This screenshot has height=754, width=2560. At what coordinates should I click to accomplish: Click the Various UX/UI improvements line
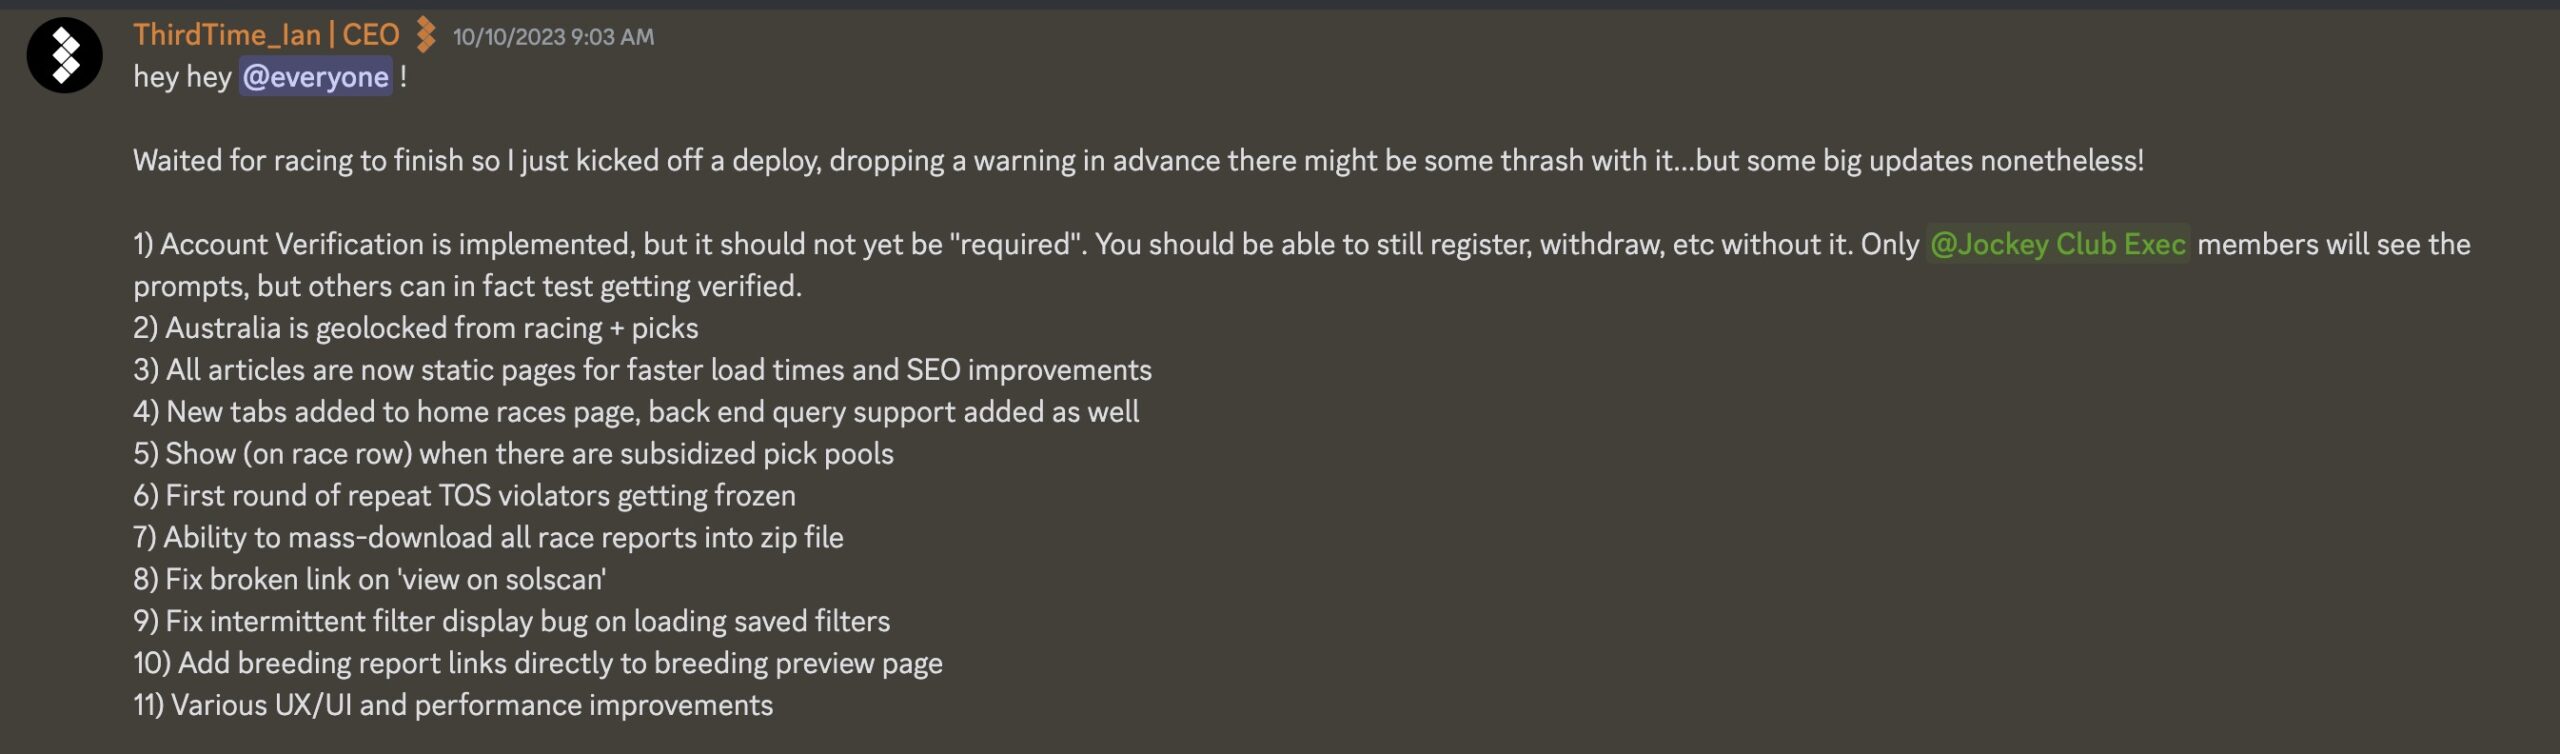(453, 706)
